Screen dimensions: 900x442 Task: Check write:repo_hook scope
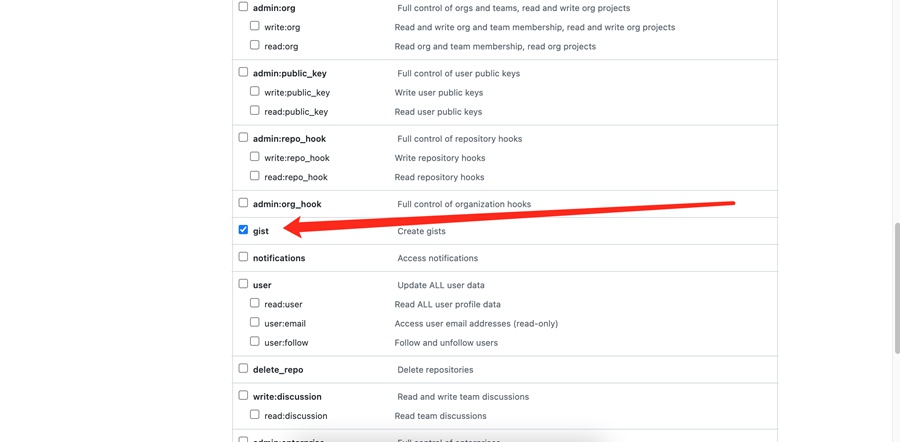(x=255, y=157)
